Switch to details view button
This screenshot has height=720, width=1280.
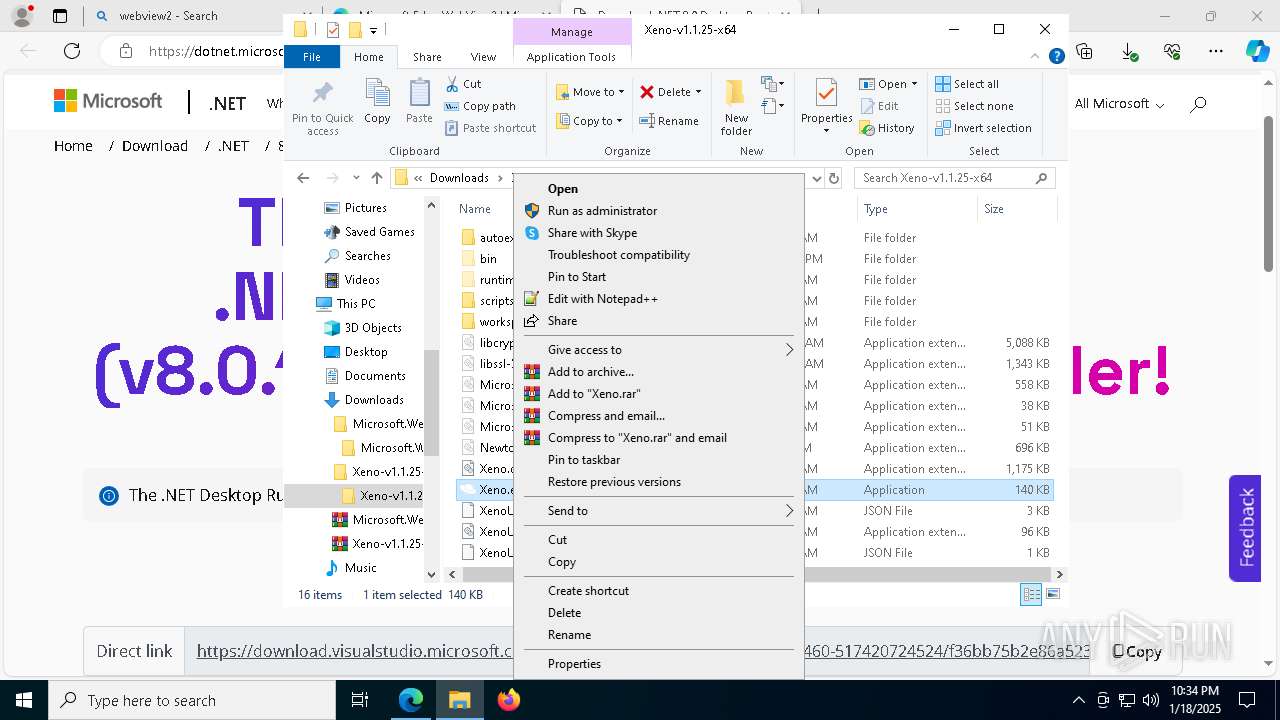(x=1031, y=594)
